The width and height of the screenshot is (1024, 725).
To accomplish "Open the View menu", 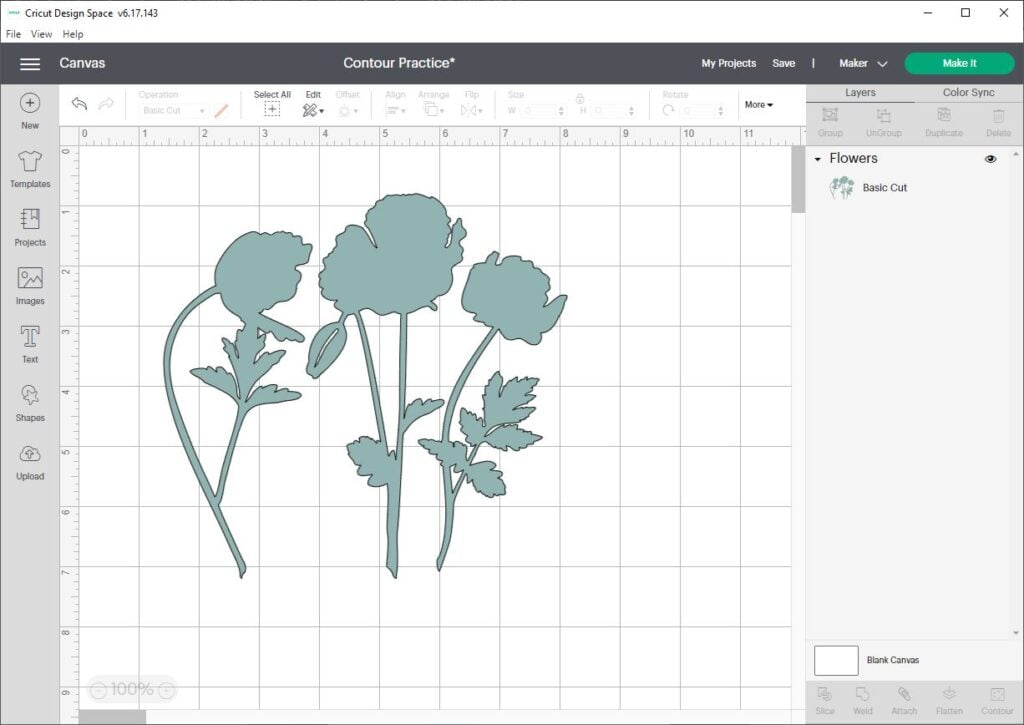I will click(x=41, y=34).
